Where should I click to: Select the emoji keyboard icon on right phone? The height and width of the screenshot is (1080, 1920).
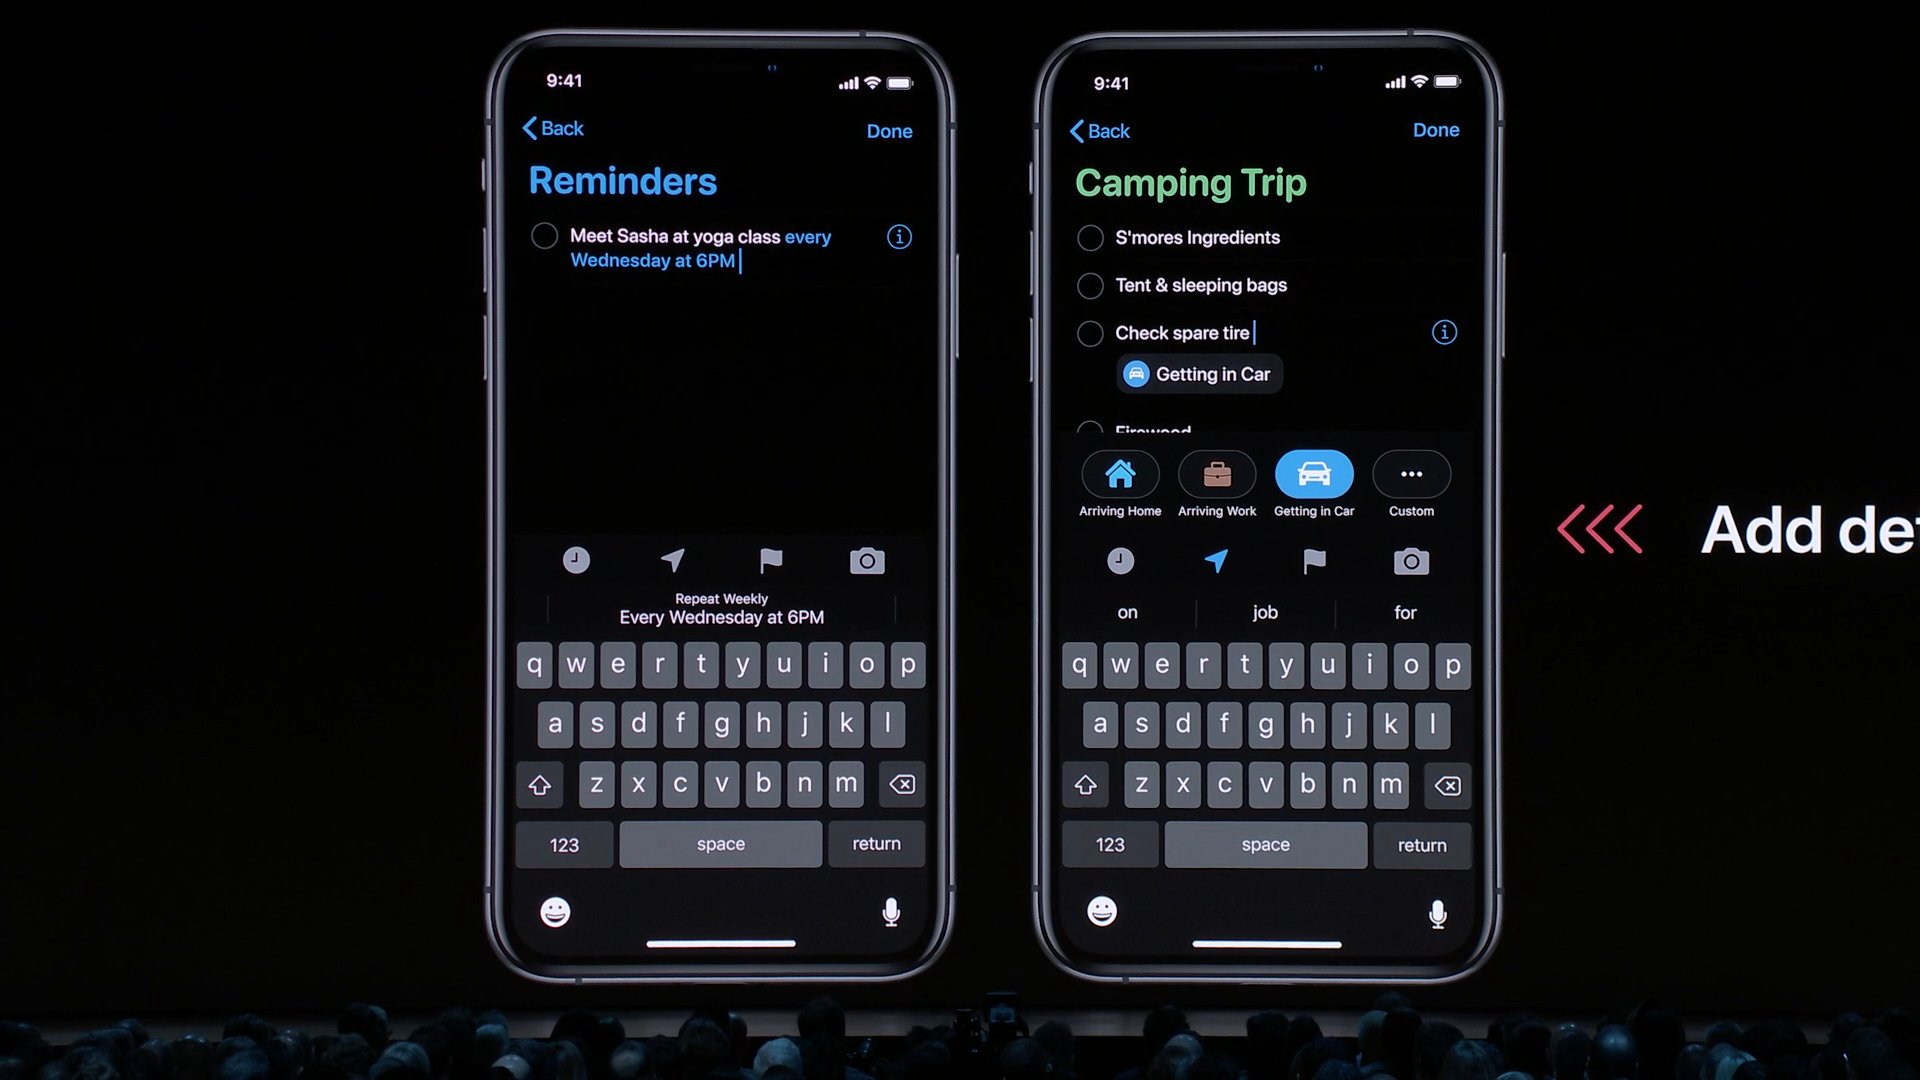coord(1101,911)
